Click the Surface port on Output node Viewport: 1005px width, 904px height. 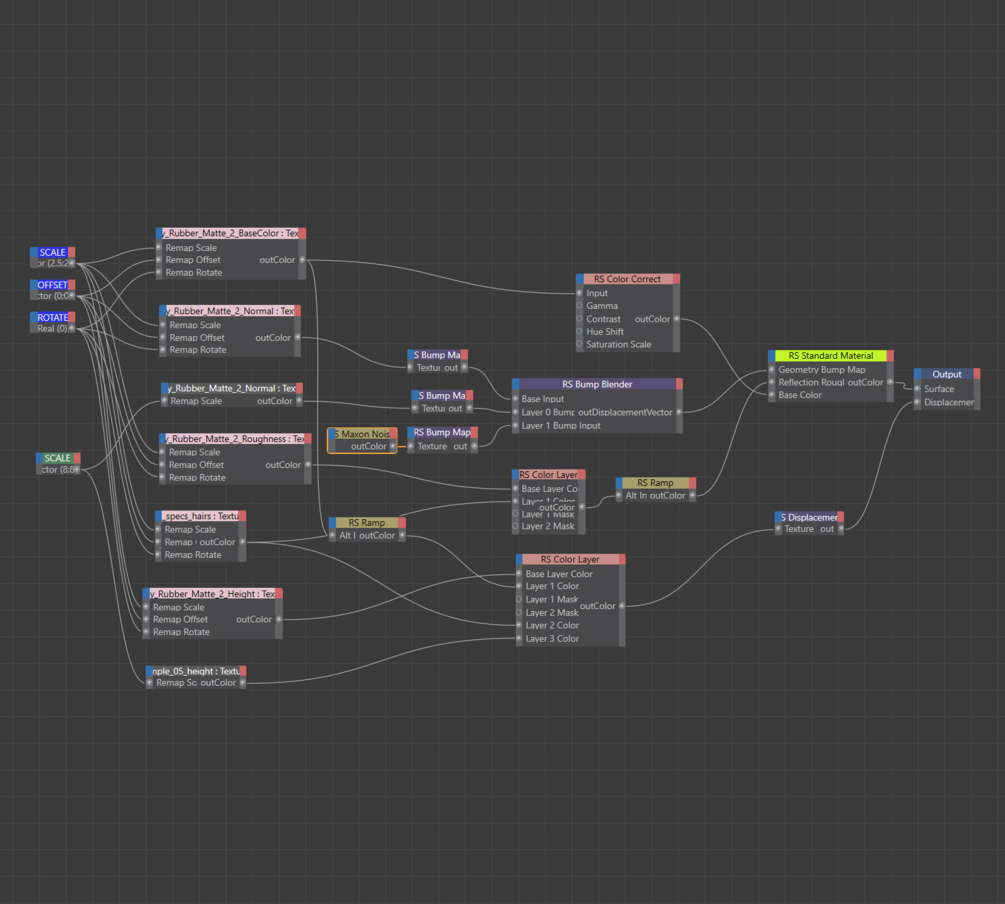coord(917,389)
